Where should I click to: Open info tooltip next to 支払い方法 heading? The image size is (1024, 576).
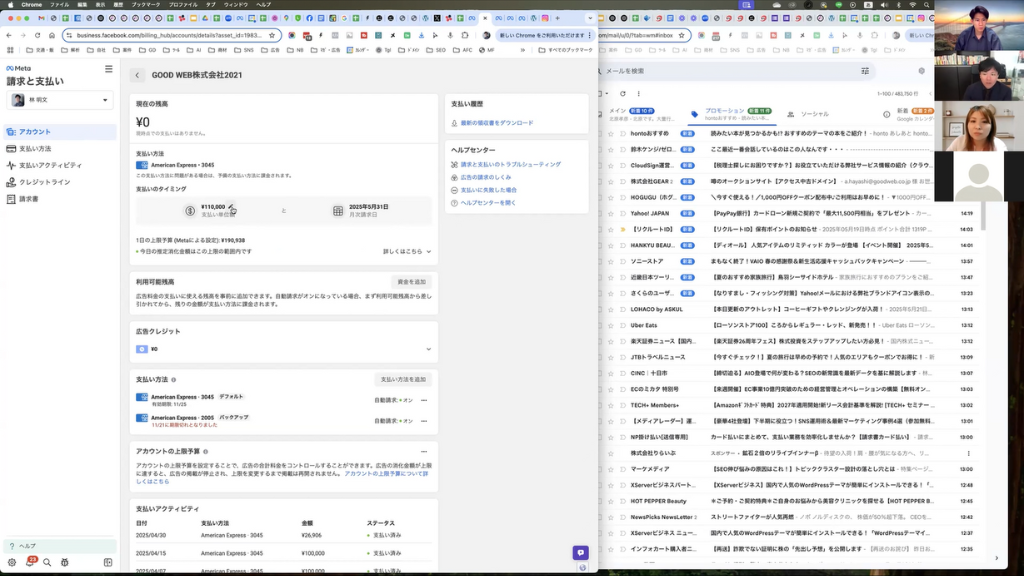(x=174, y=379)
